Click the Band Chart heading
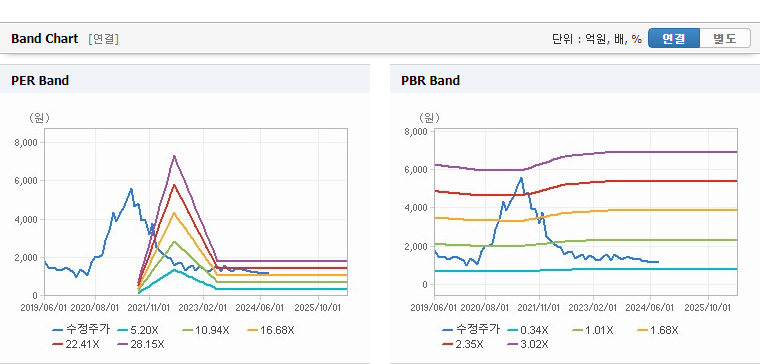The image size is (760, 364). click(x=45, y=39)
